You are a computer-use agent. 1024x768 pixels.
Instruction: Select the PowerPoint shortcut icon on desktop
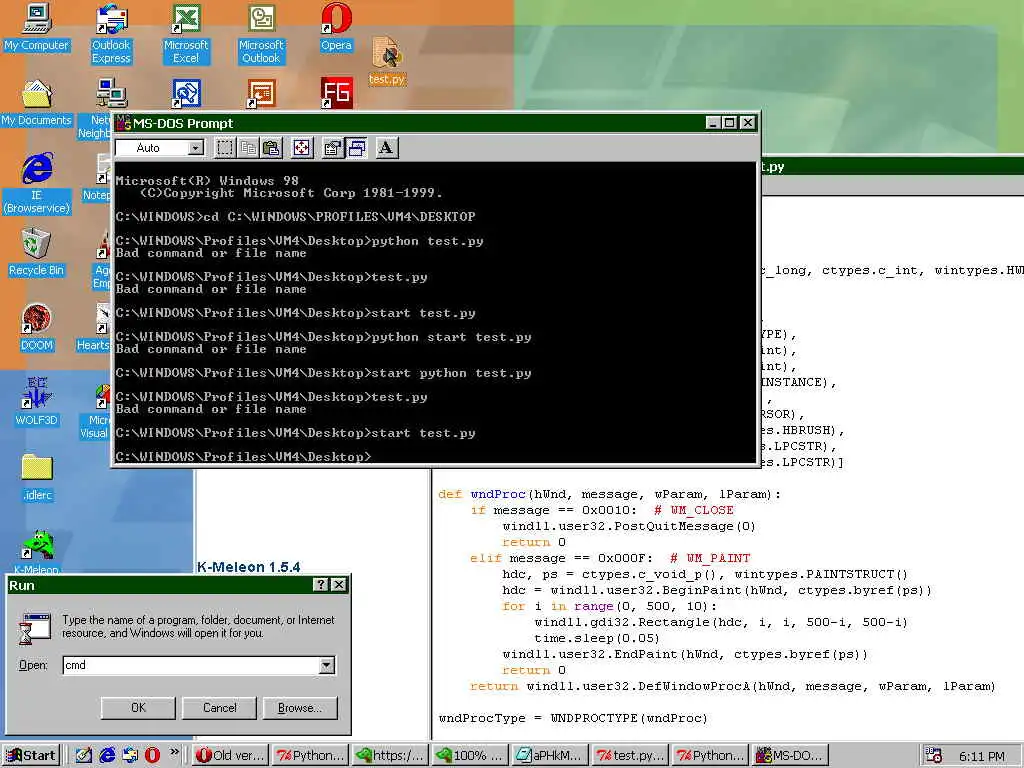tap(261, 93)
